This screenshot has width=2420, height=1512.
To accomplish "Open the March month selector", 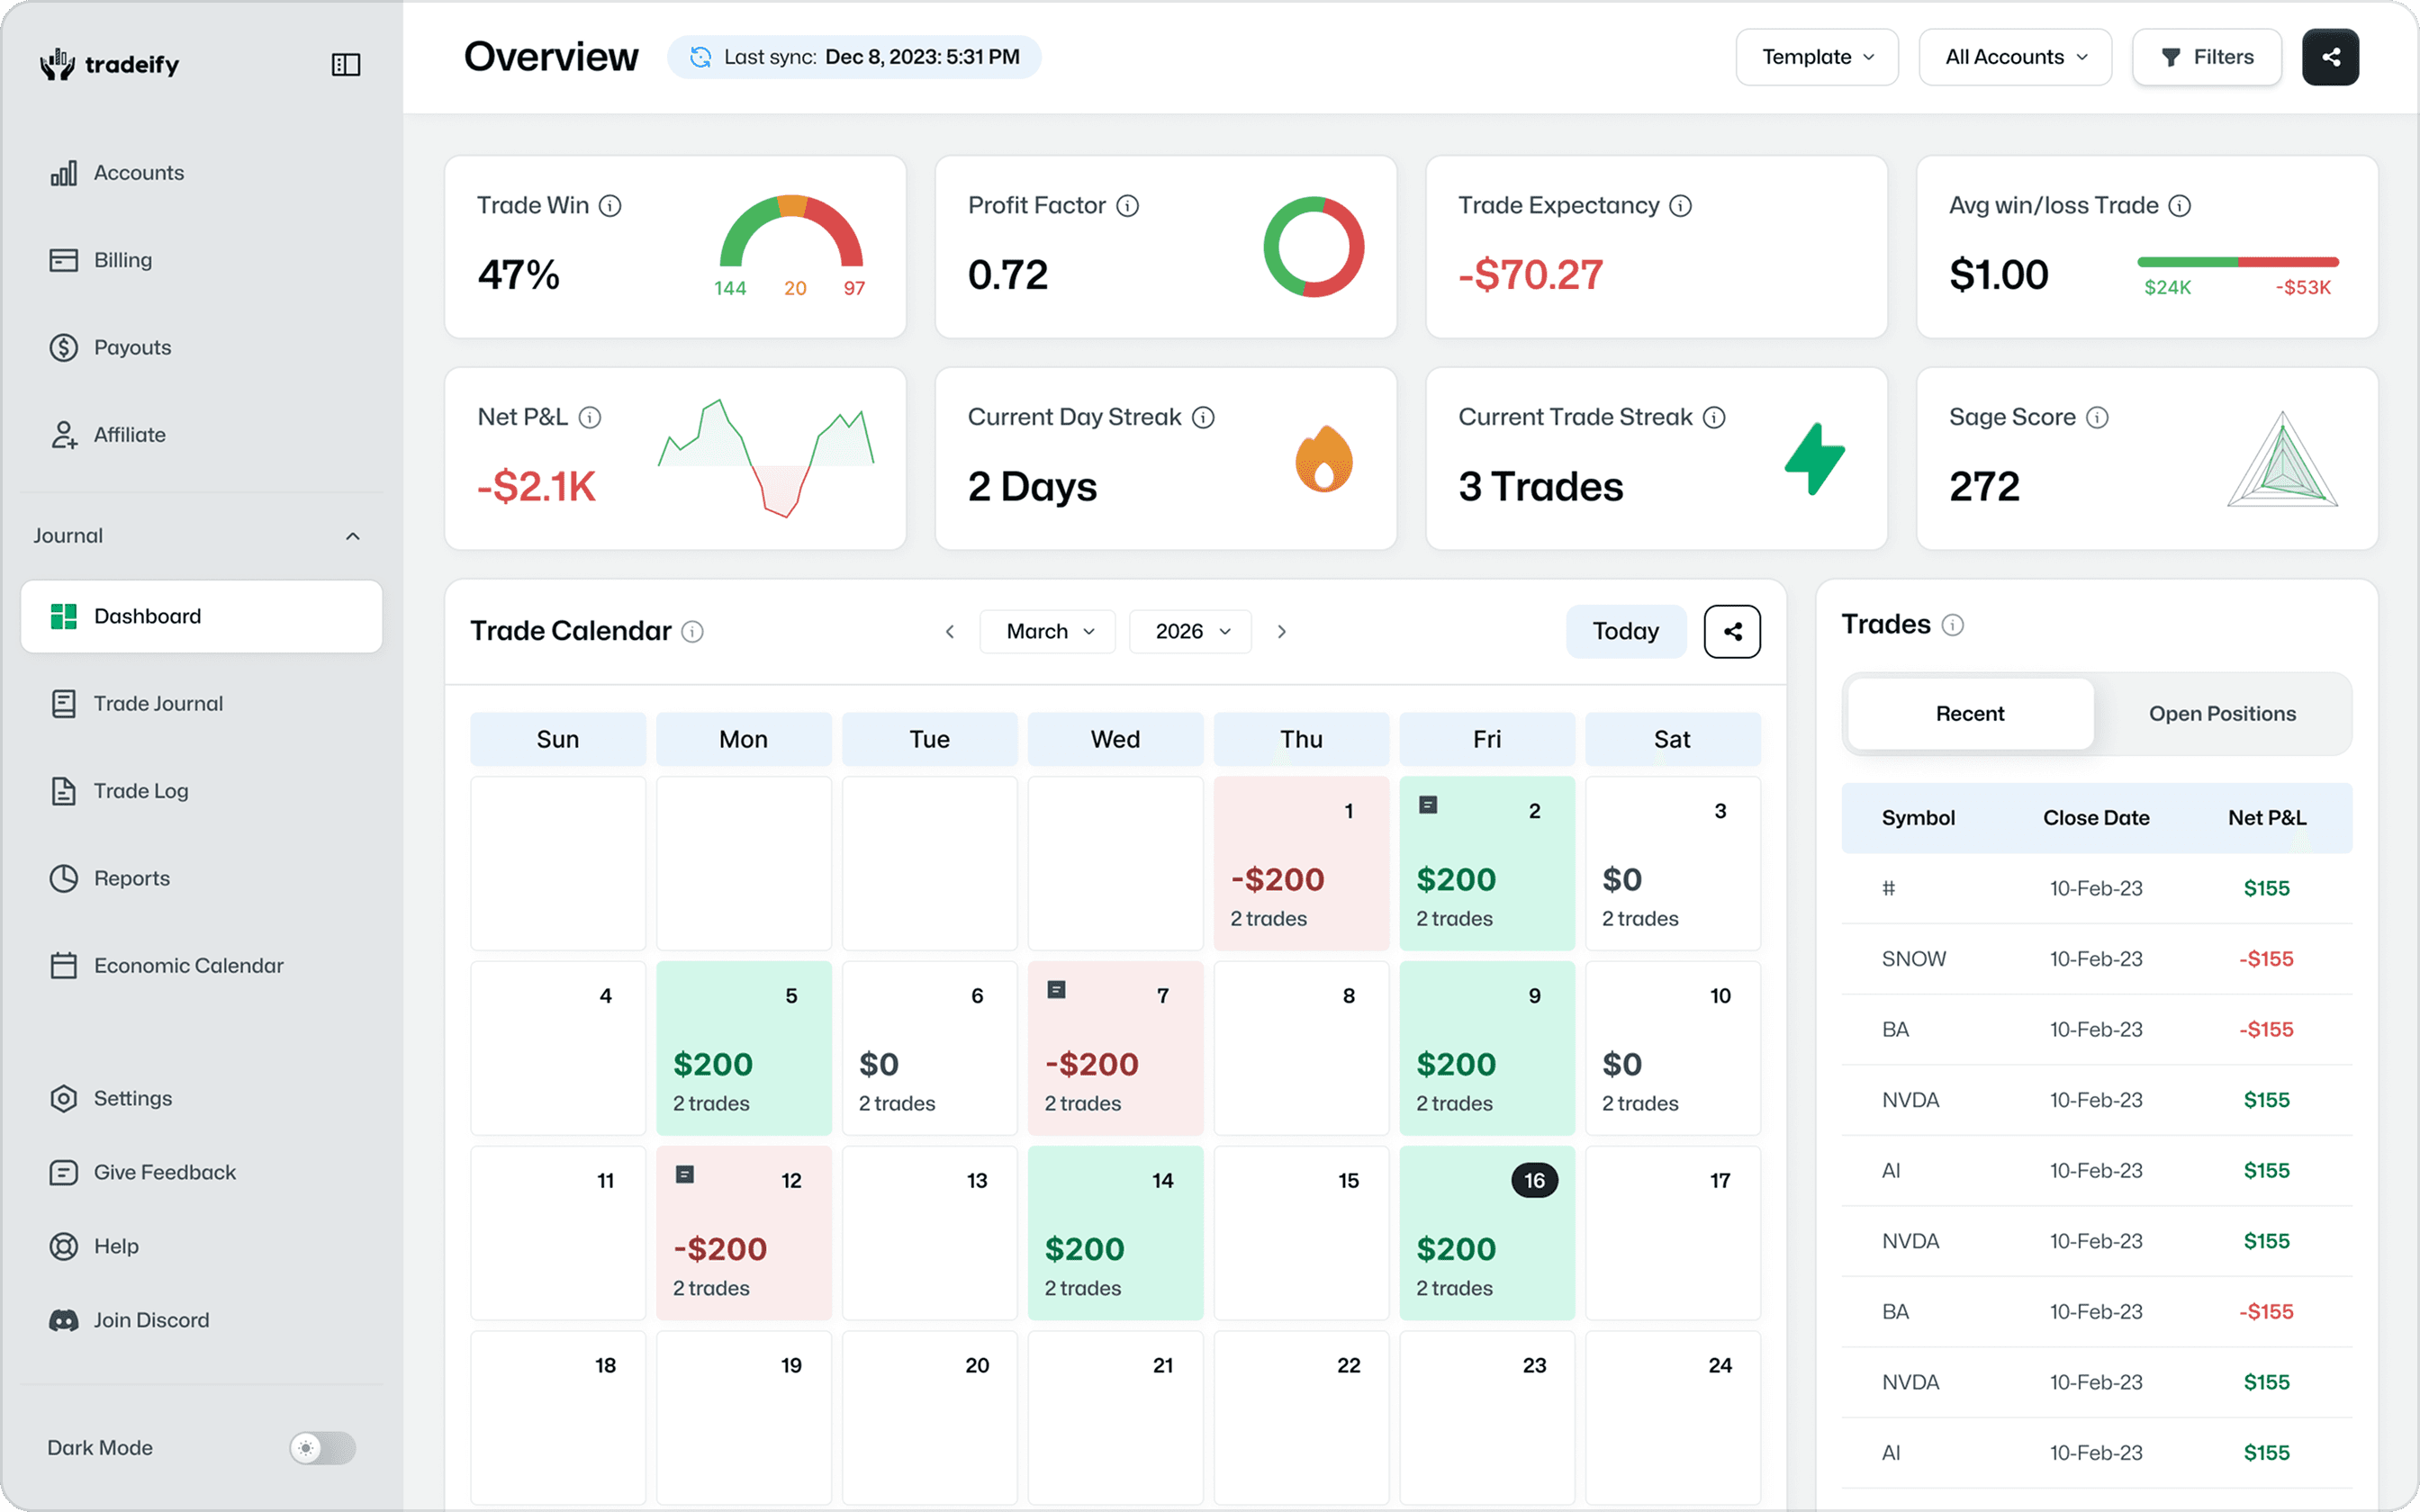I will pyautogui.click(x=1047, y=631).
